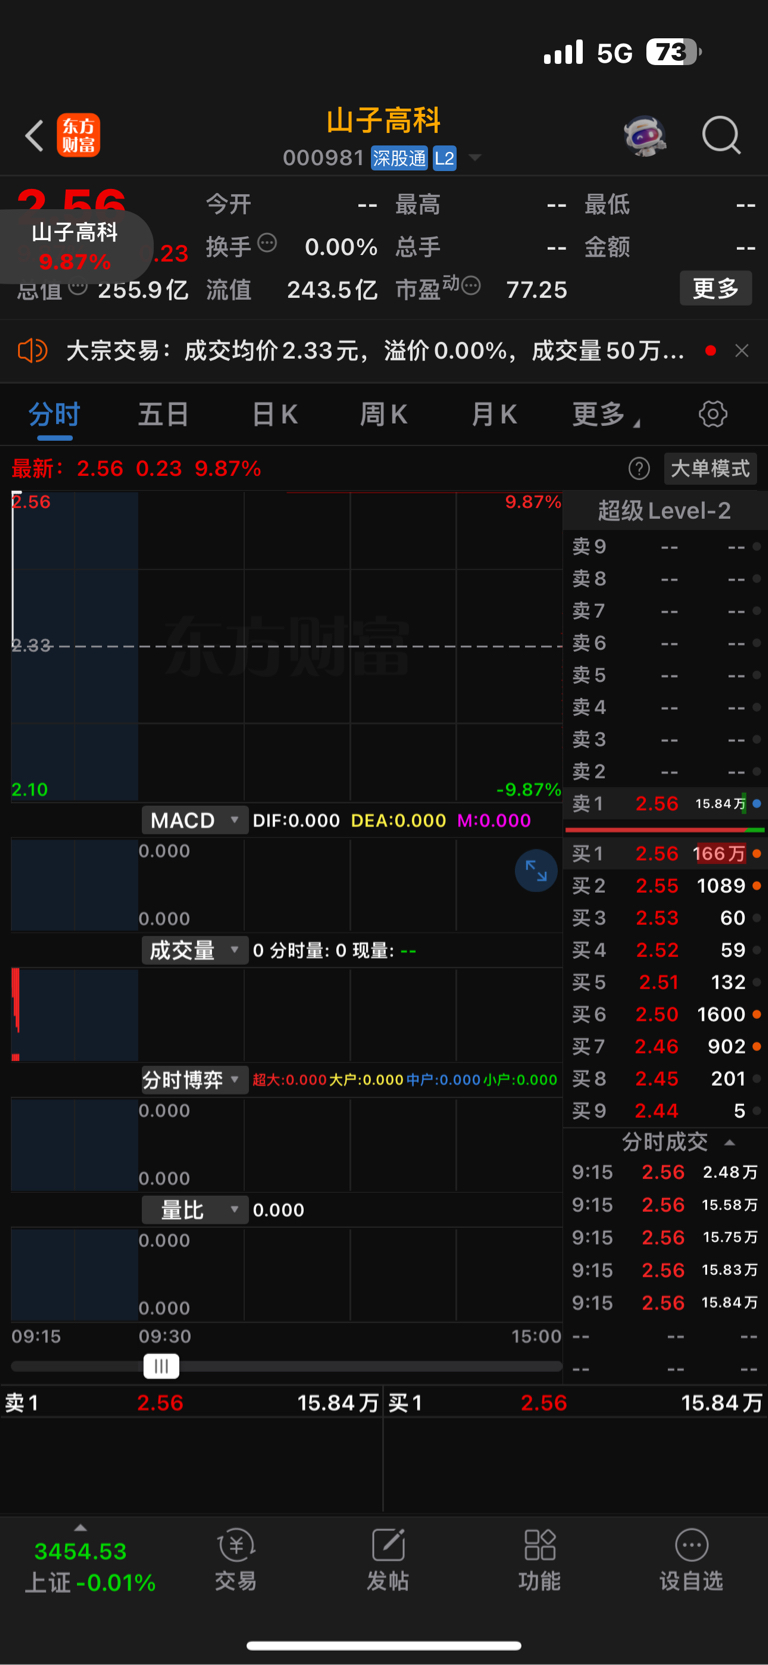Tap the search magnifier icon
The height and width of the screenshot is (1665, 768).
721,135
